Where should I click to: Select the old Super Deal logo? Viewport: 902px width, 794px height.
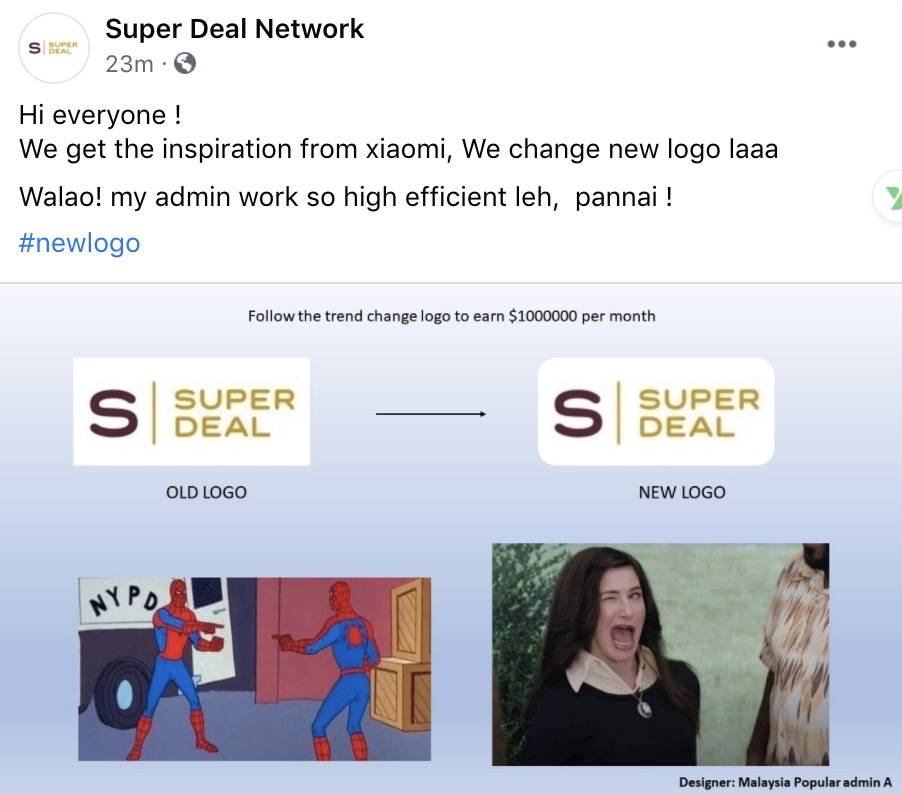point(191,411)
